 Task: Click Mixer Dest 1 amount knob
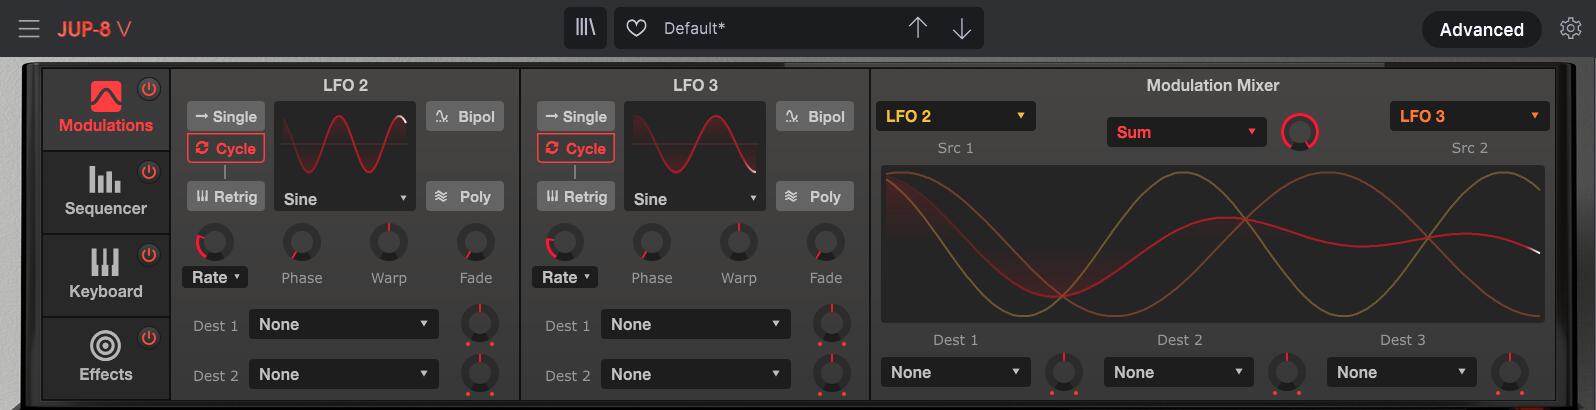tap(1063, 372)
